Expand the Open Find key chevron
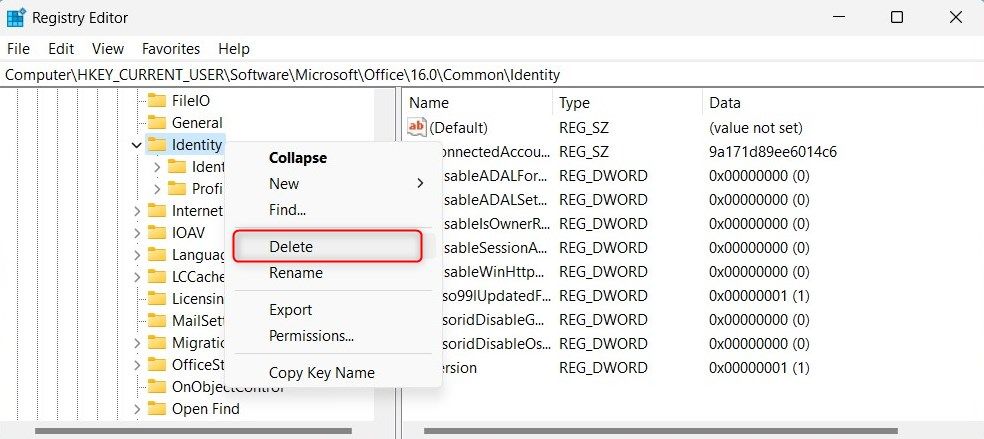This screenshot has width=984, height=439. (x=137, y=408)
